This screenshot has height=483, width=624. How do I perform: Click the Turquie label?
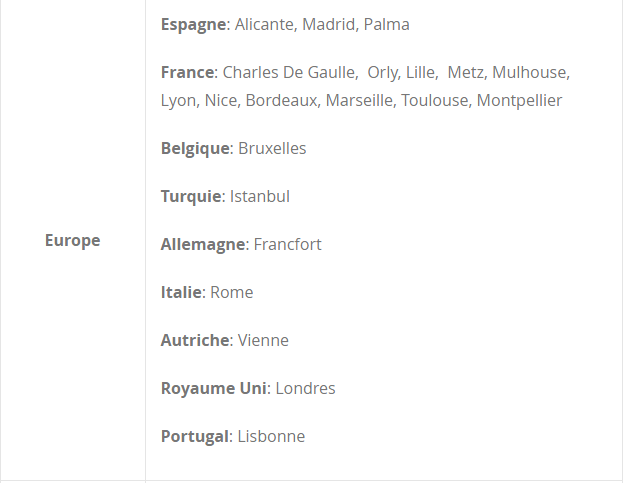pos(191,197)
